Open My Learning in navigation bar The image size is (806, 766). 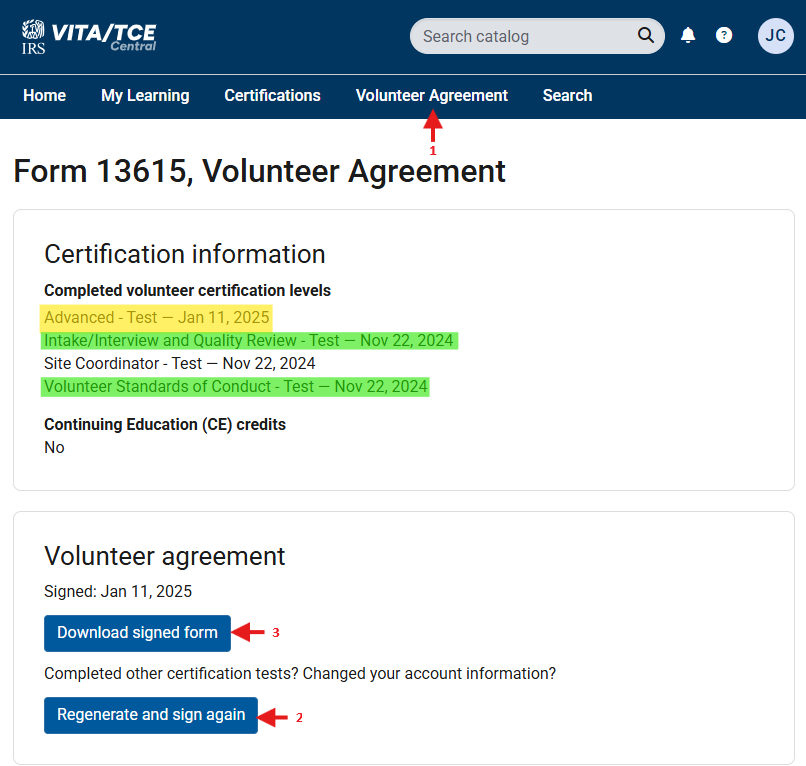pos(145,96)
